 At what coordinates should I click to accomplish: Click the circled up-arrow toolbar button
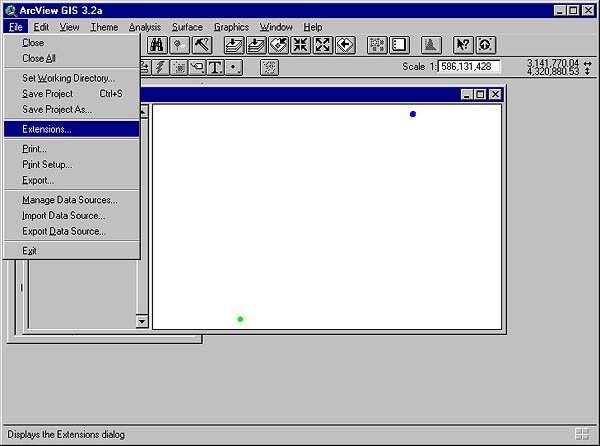486,45
